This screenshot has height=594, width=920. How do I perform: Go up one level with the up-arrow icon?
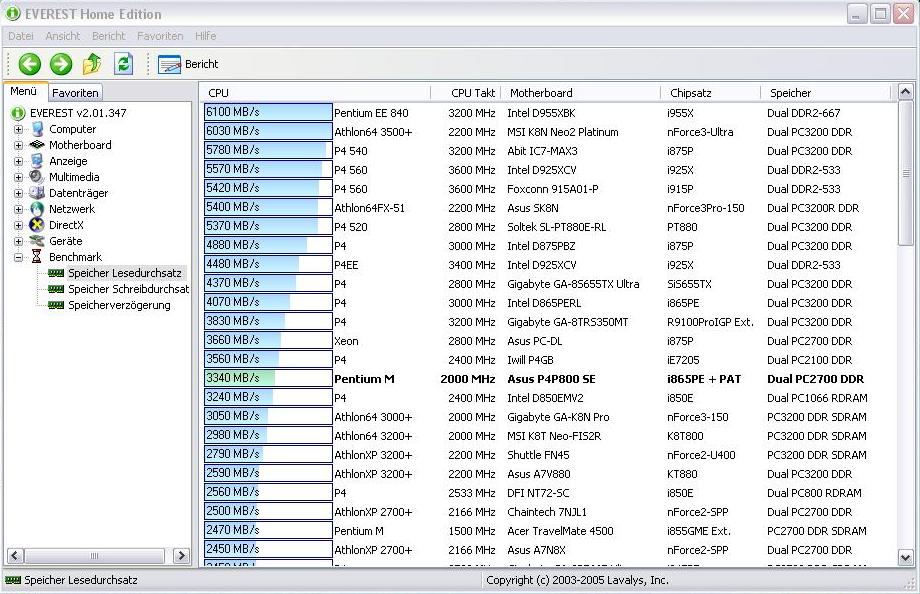(92, 64)
